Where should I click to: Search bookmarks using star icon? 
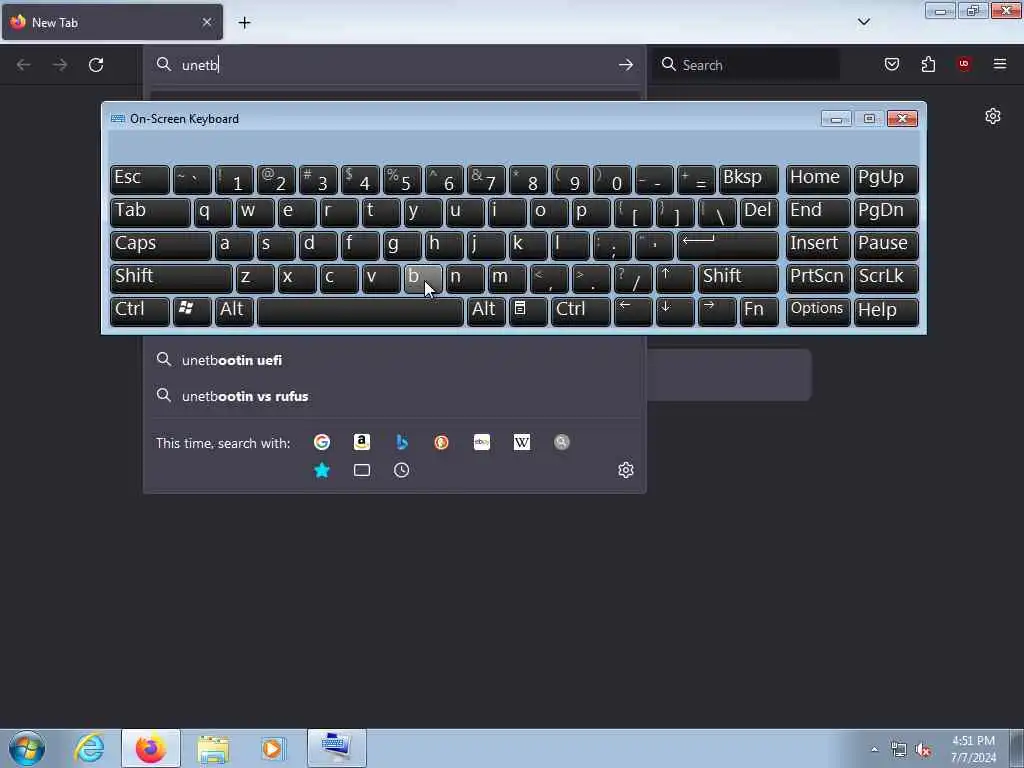(321, 470)
